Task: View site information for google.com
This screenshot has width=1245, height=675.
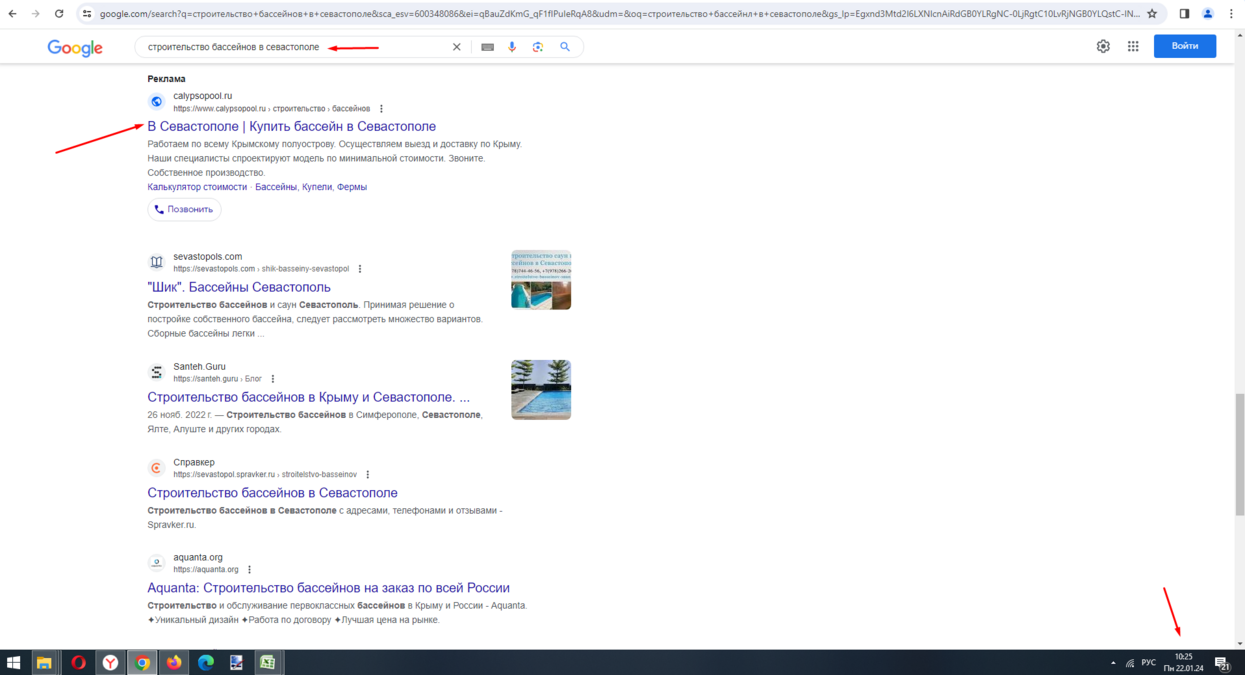Action: 87,14
